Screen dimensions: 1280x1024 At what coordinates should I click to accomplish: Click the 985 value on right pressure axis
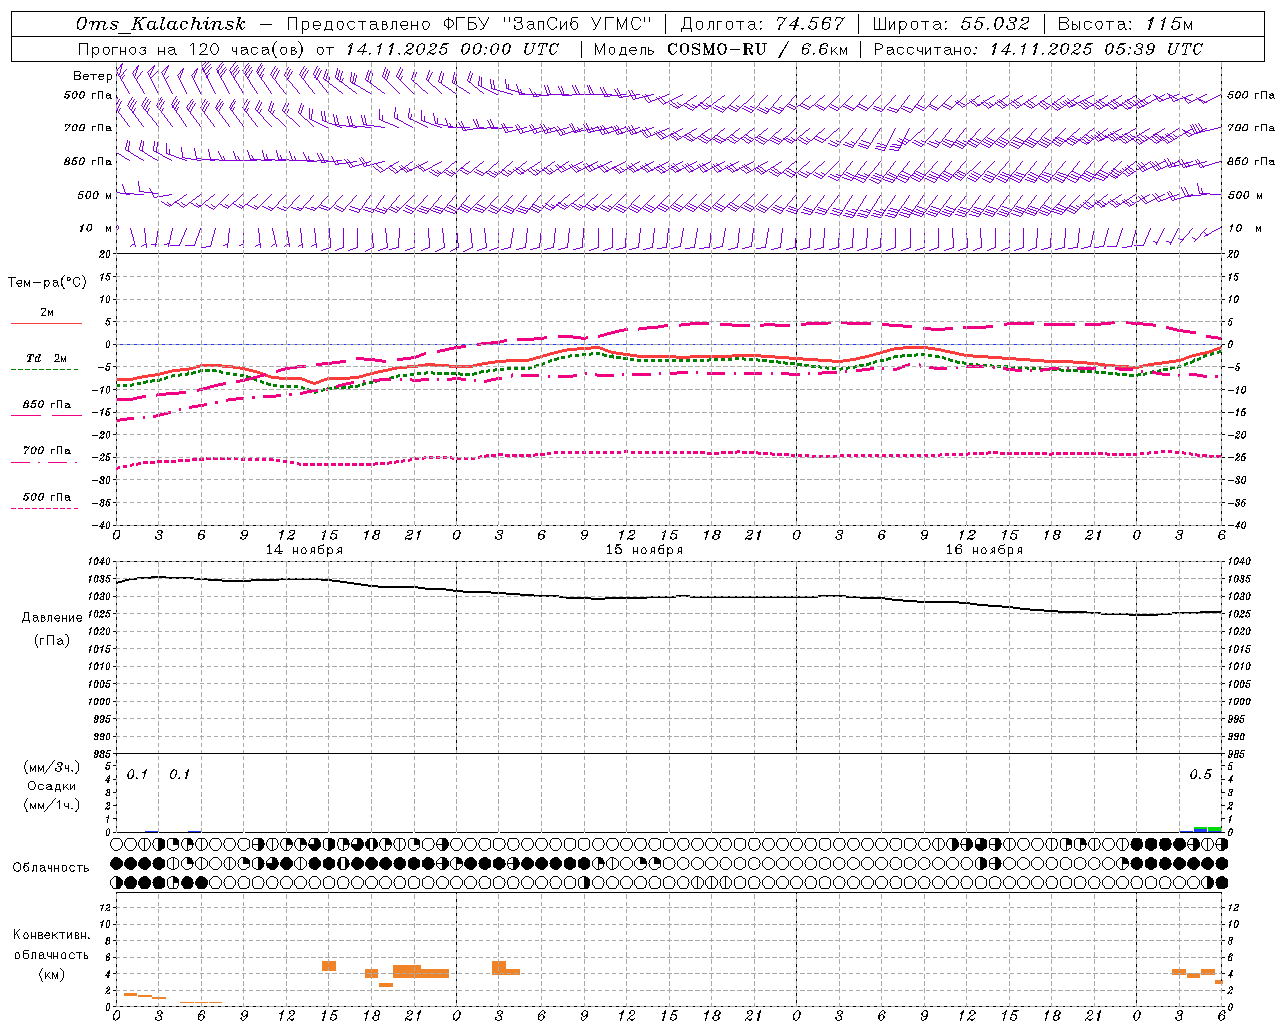point(1238,754)
